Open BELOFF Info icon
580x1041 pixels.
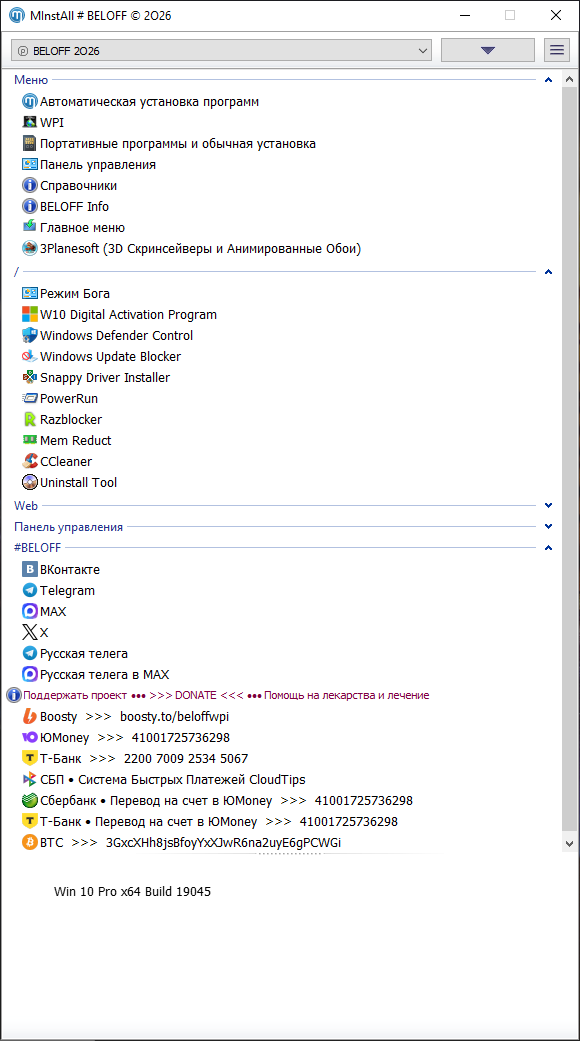30,206
